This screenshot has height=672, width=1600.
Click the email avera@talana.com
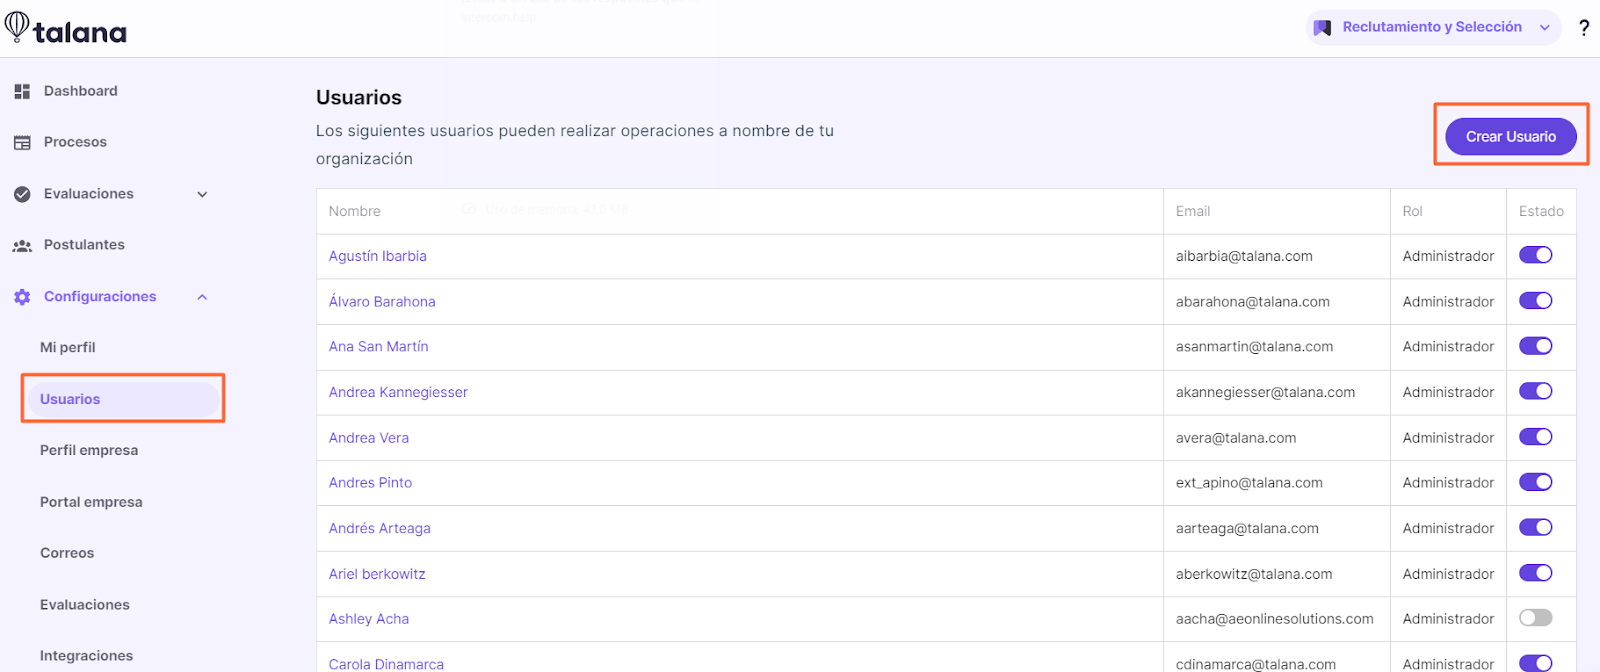pos(1236,437)
